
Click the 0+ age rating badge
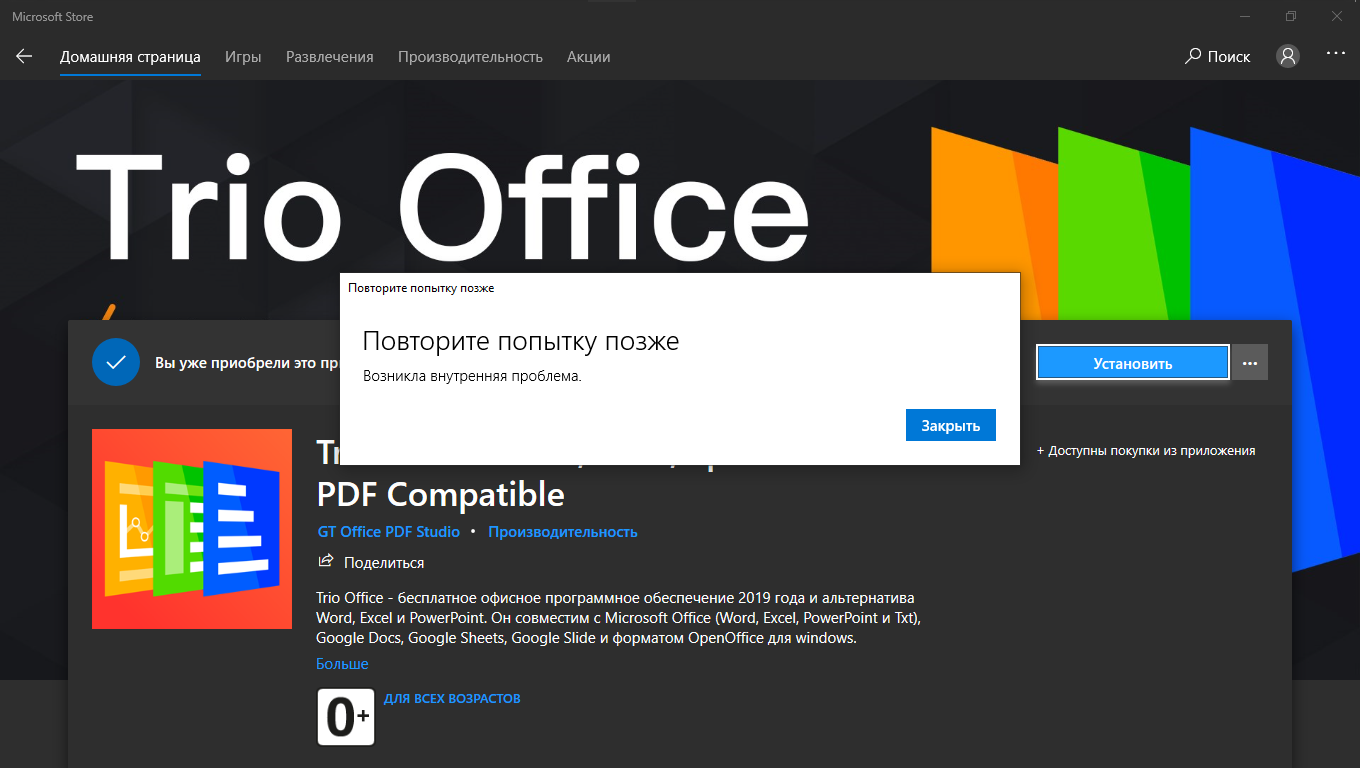(346, 717)
